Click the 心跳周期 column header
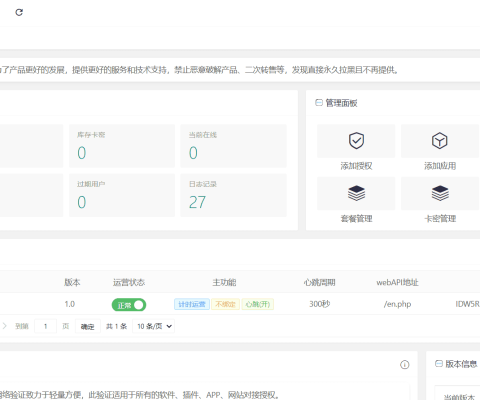The image size is (480, 400). click(319, 282)
